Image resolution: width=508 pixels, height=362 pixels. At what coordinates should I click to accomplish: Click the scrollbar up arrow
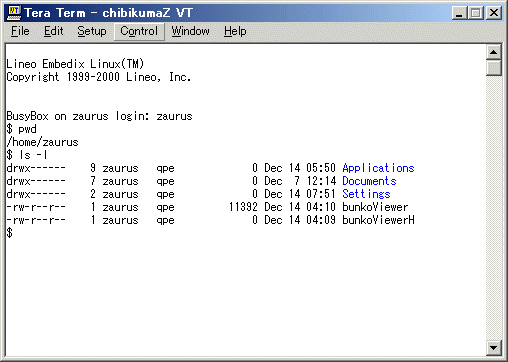point(494,52)
